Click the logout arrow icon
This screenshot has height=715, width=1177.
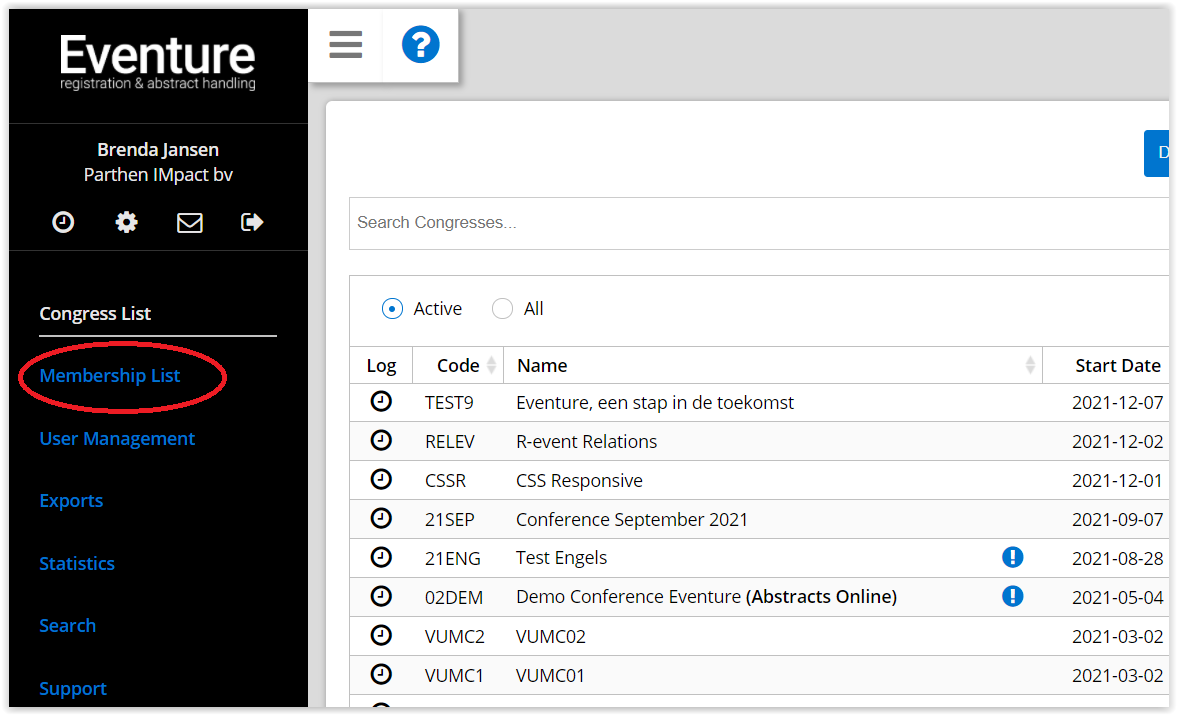tap(252, 222)
